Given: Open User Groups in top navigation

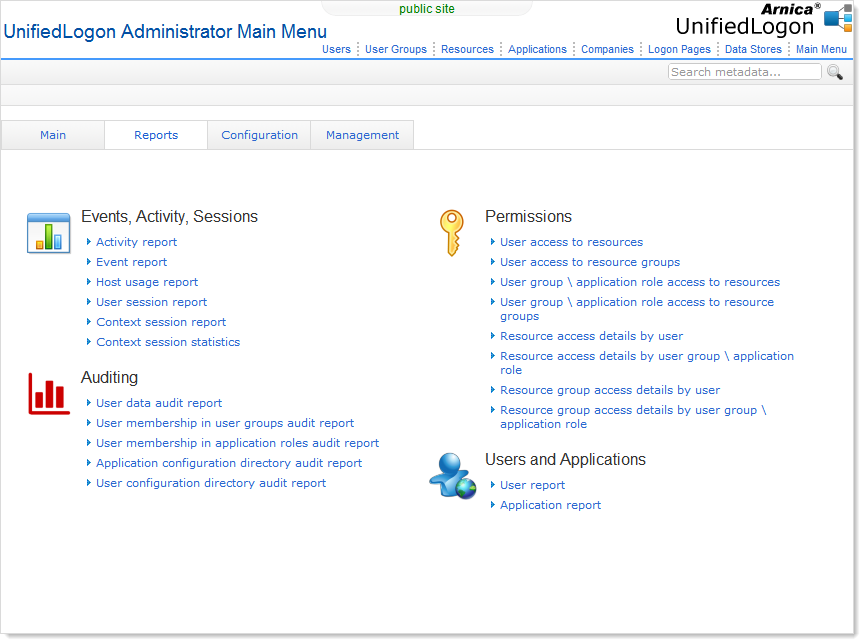Looking at the screenshot, I should coord(395,49).
